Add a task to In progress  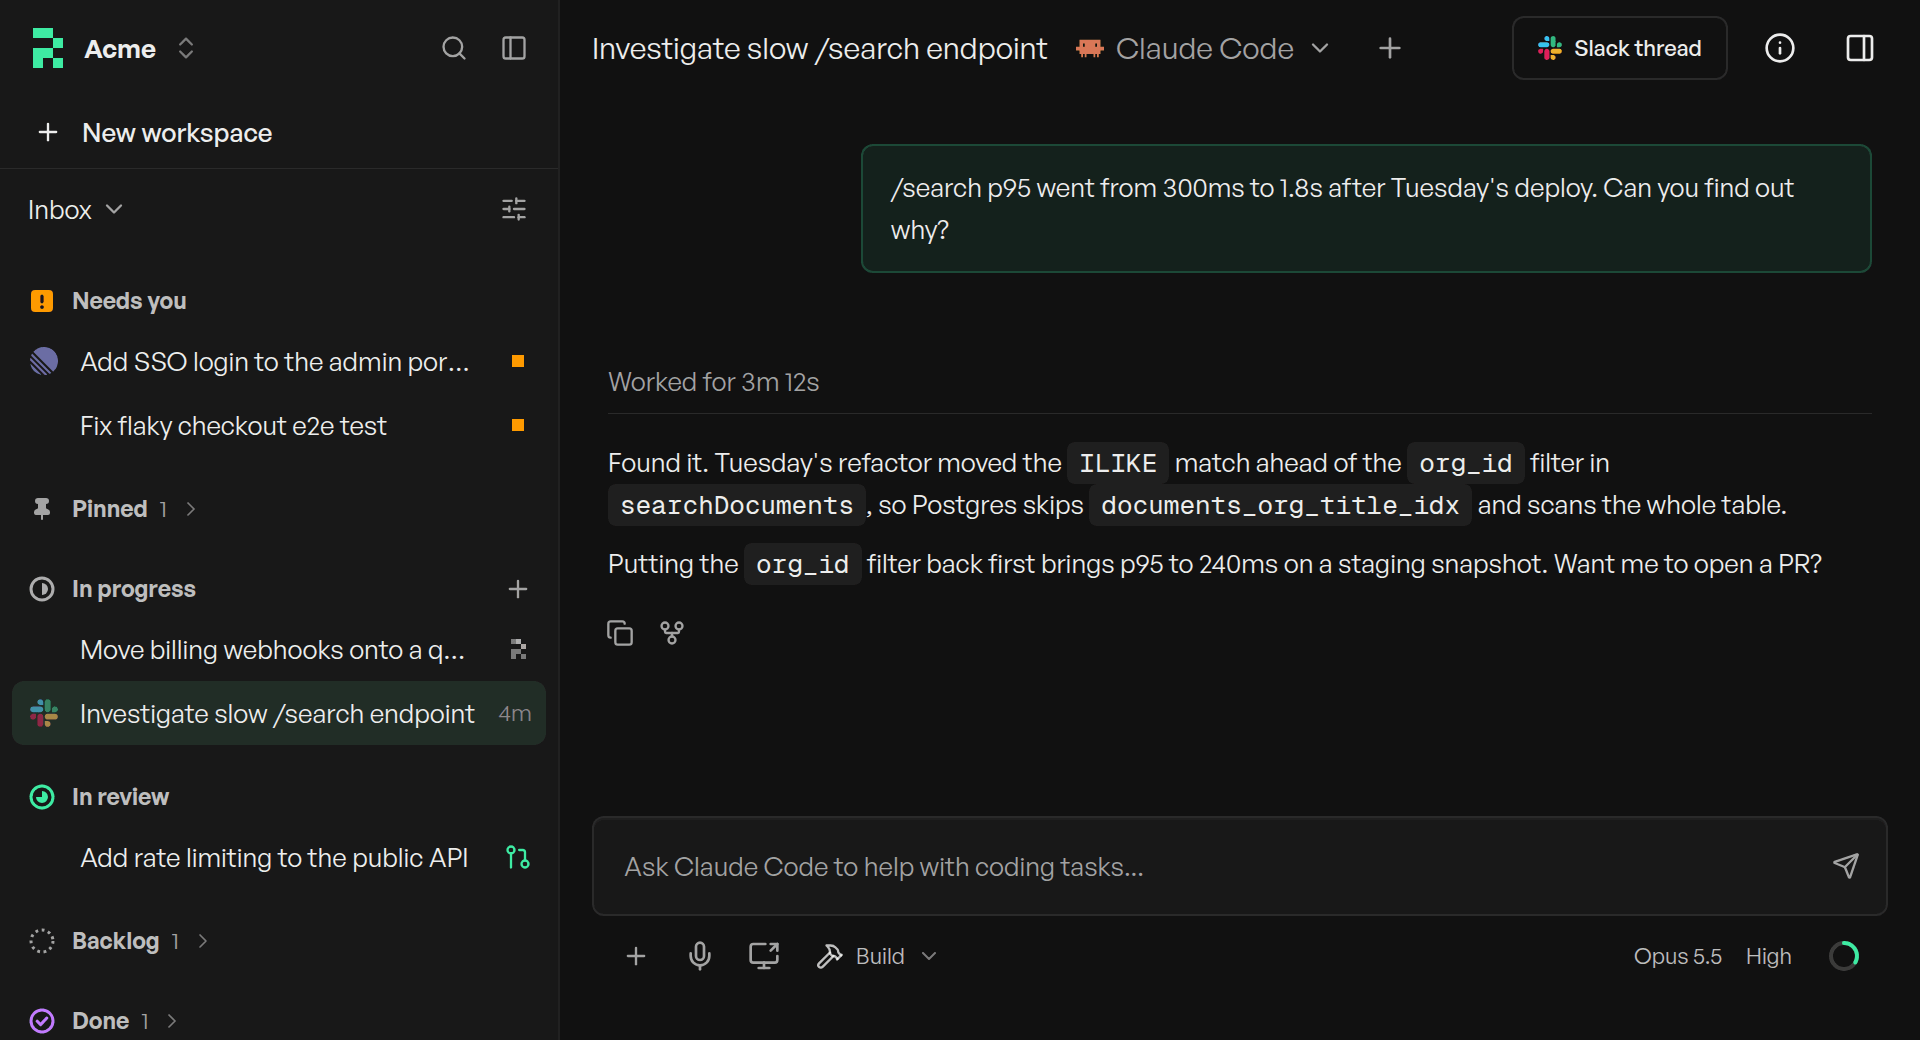(518, 589)
